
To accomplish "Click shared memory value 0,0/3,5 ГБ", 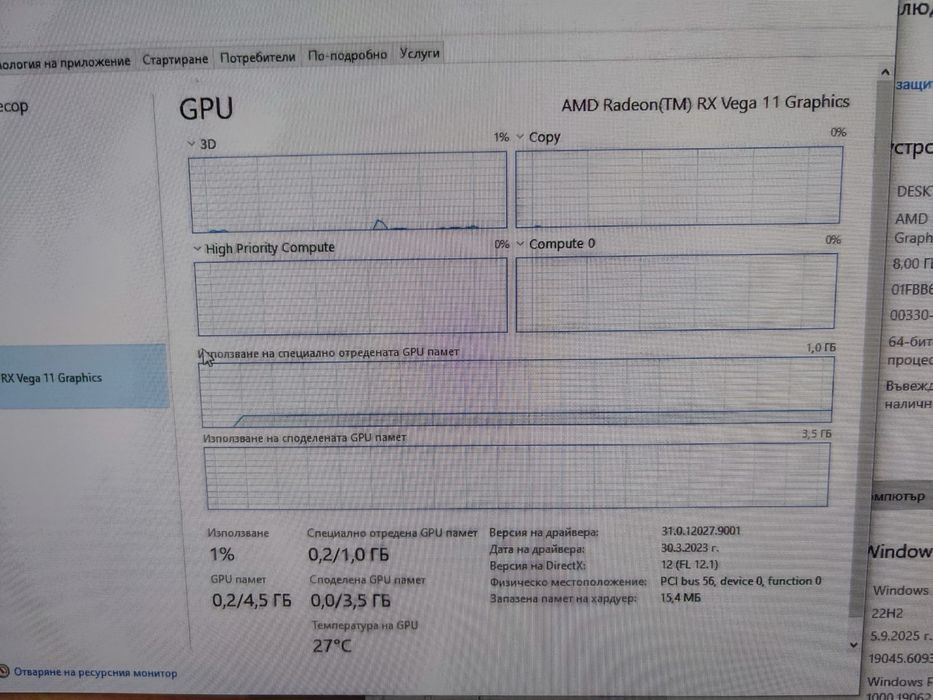I will [x=350, y=601].
